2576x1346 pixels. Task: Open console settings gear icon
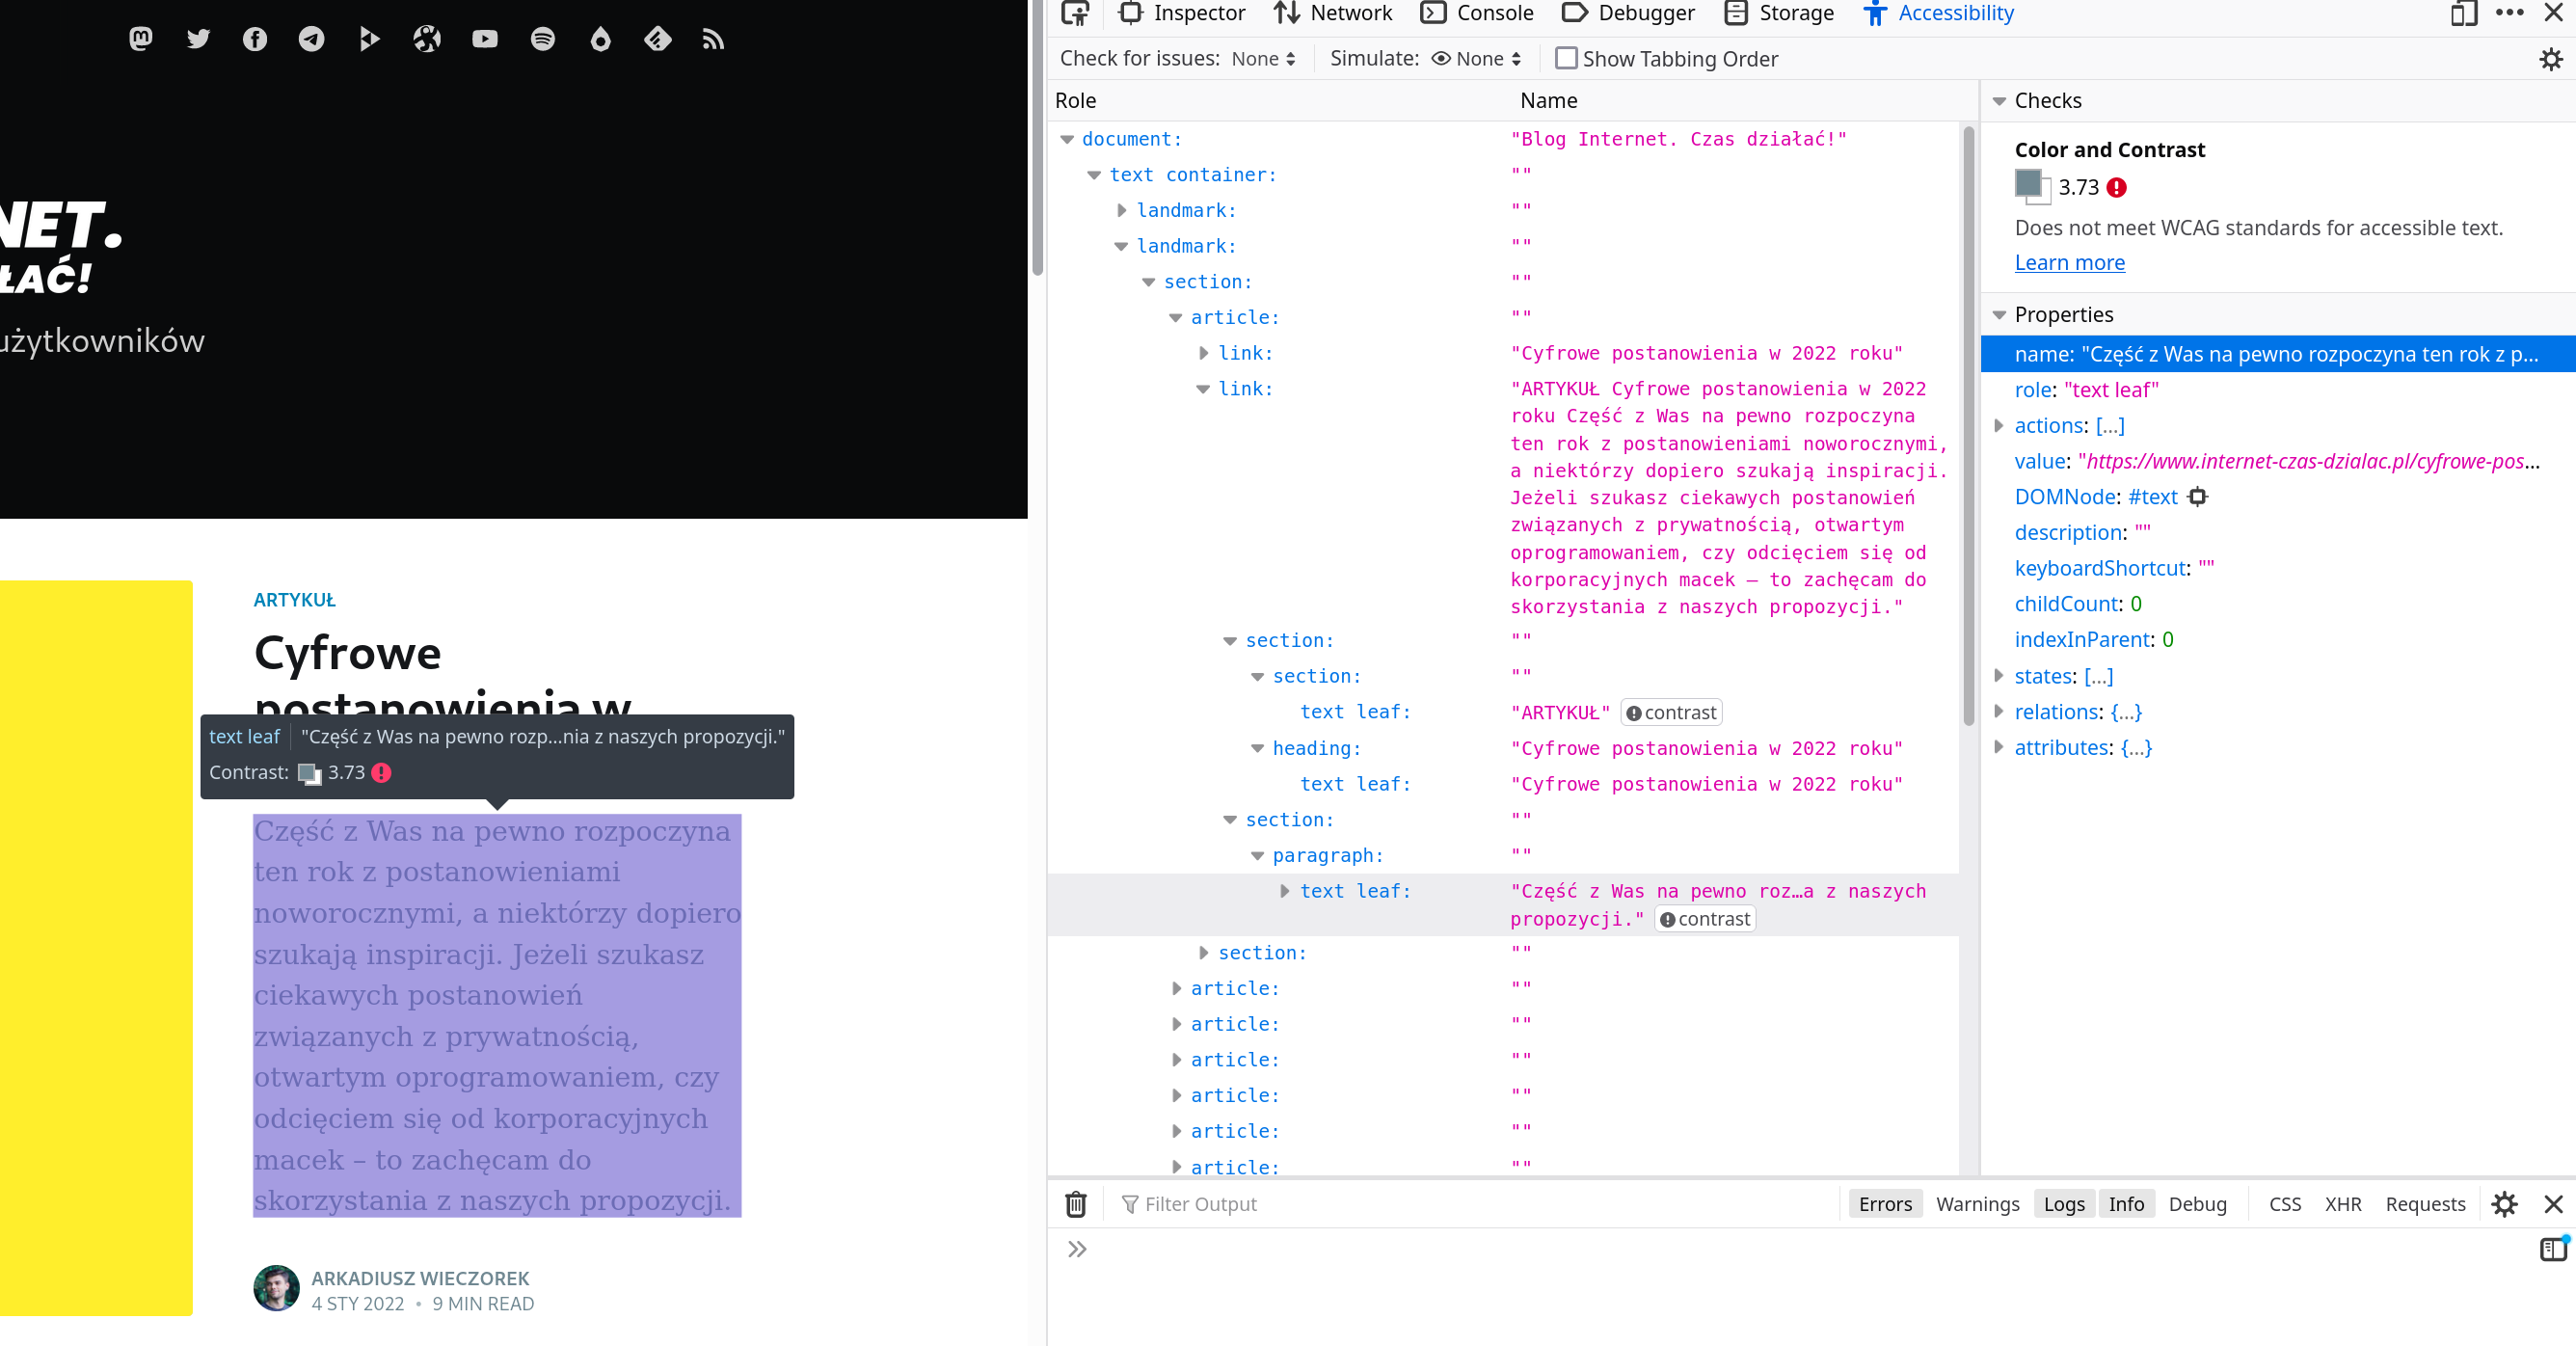point(2504,1204)
